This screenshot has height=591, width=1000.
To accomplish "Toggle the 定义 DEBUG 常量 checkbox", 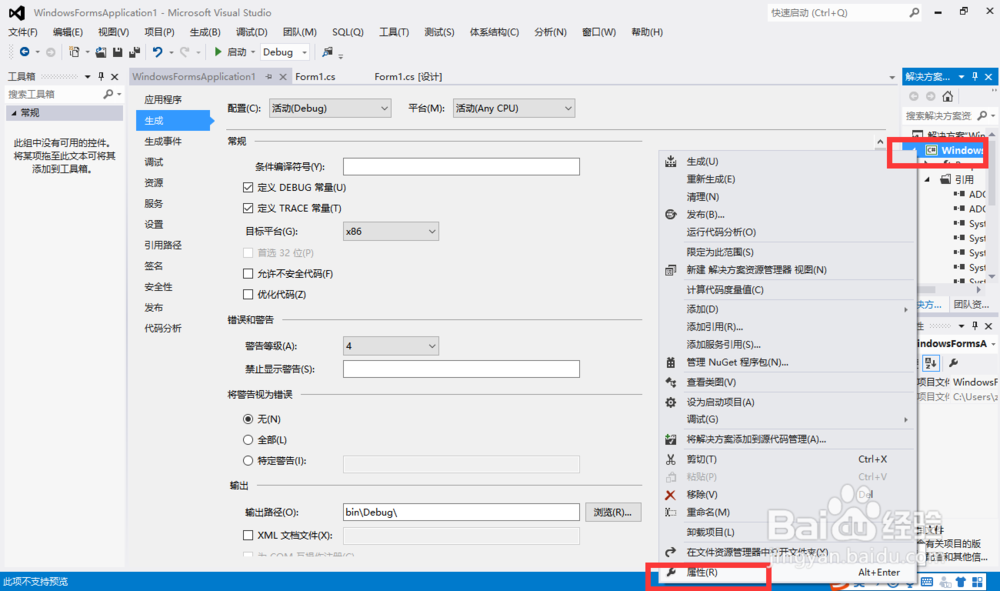I will point(248,187).
